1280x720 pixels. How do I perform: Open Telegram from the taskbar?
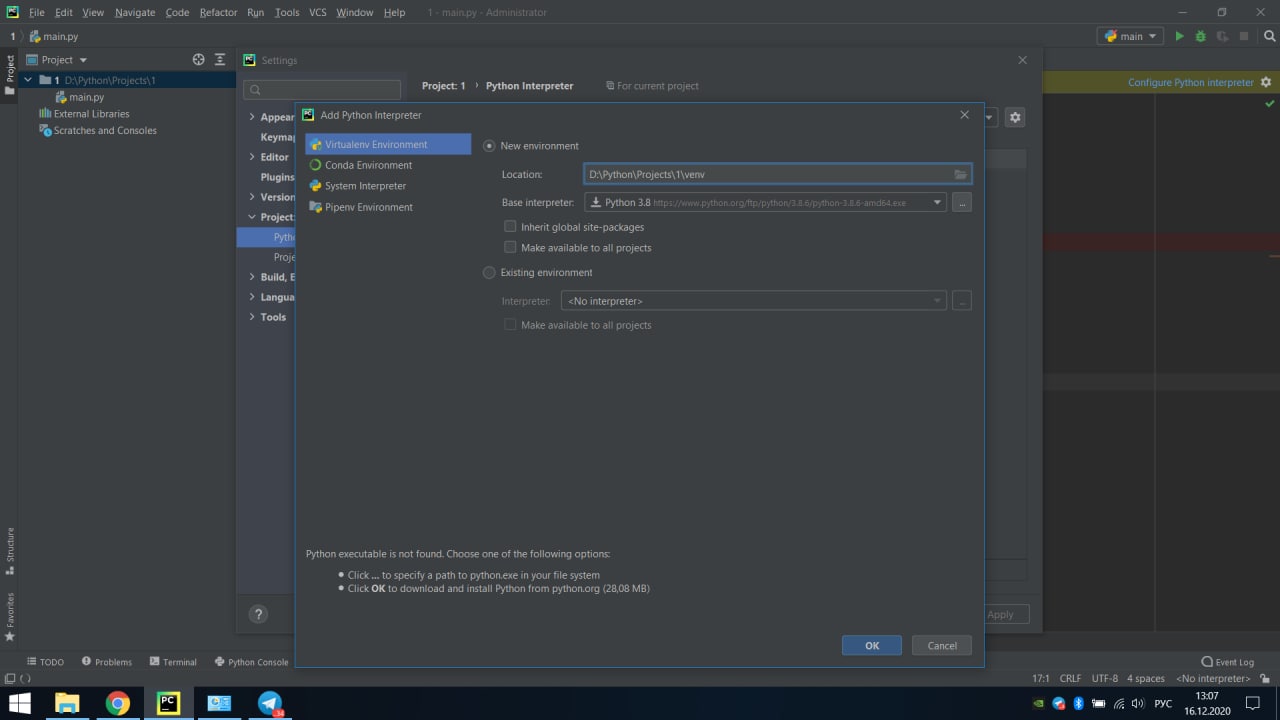[x=270, y=703]
